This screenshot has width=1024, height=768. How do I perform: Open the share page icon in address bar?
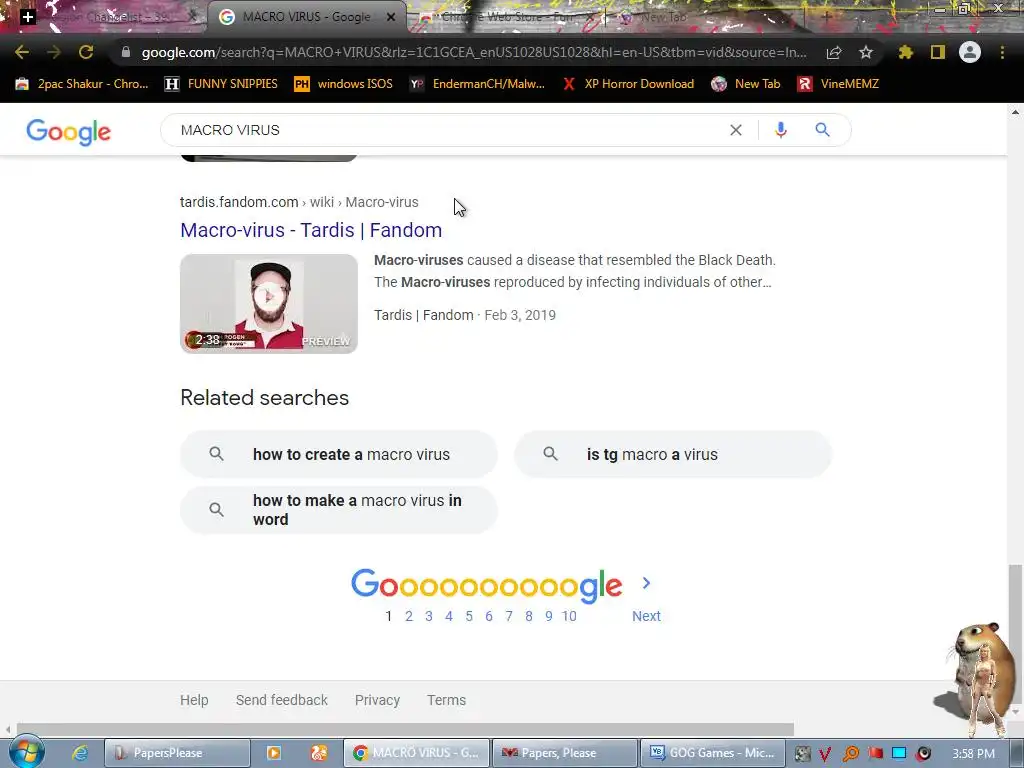coord(834,53)
